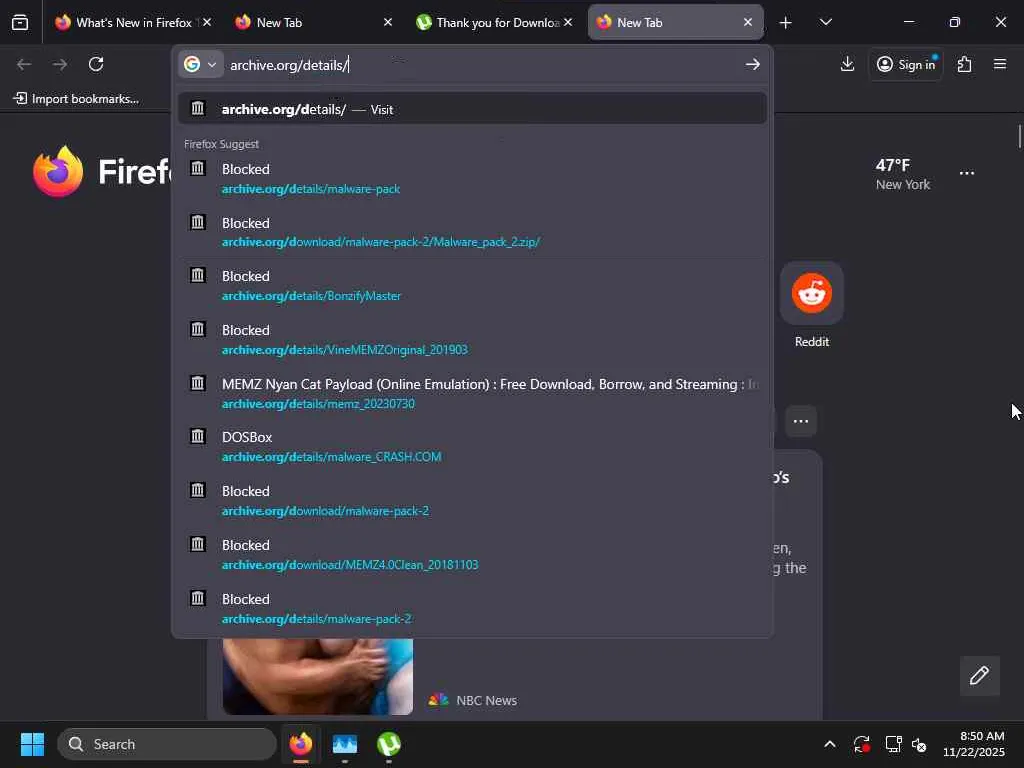
Task: Switch to What's New in Firefox tab
Action: [133, 22]
